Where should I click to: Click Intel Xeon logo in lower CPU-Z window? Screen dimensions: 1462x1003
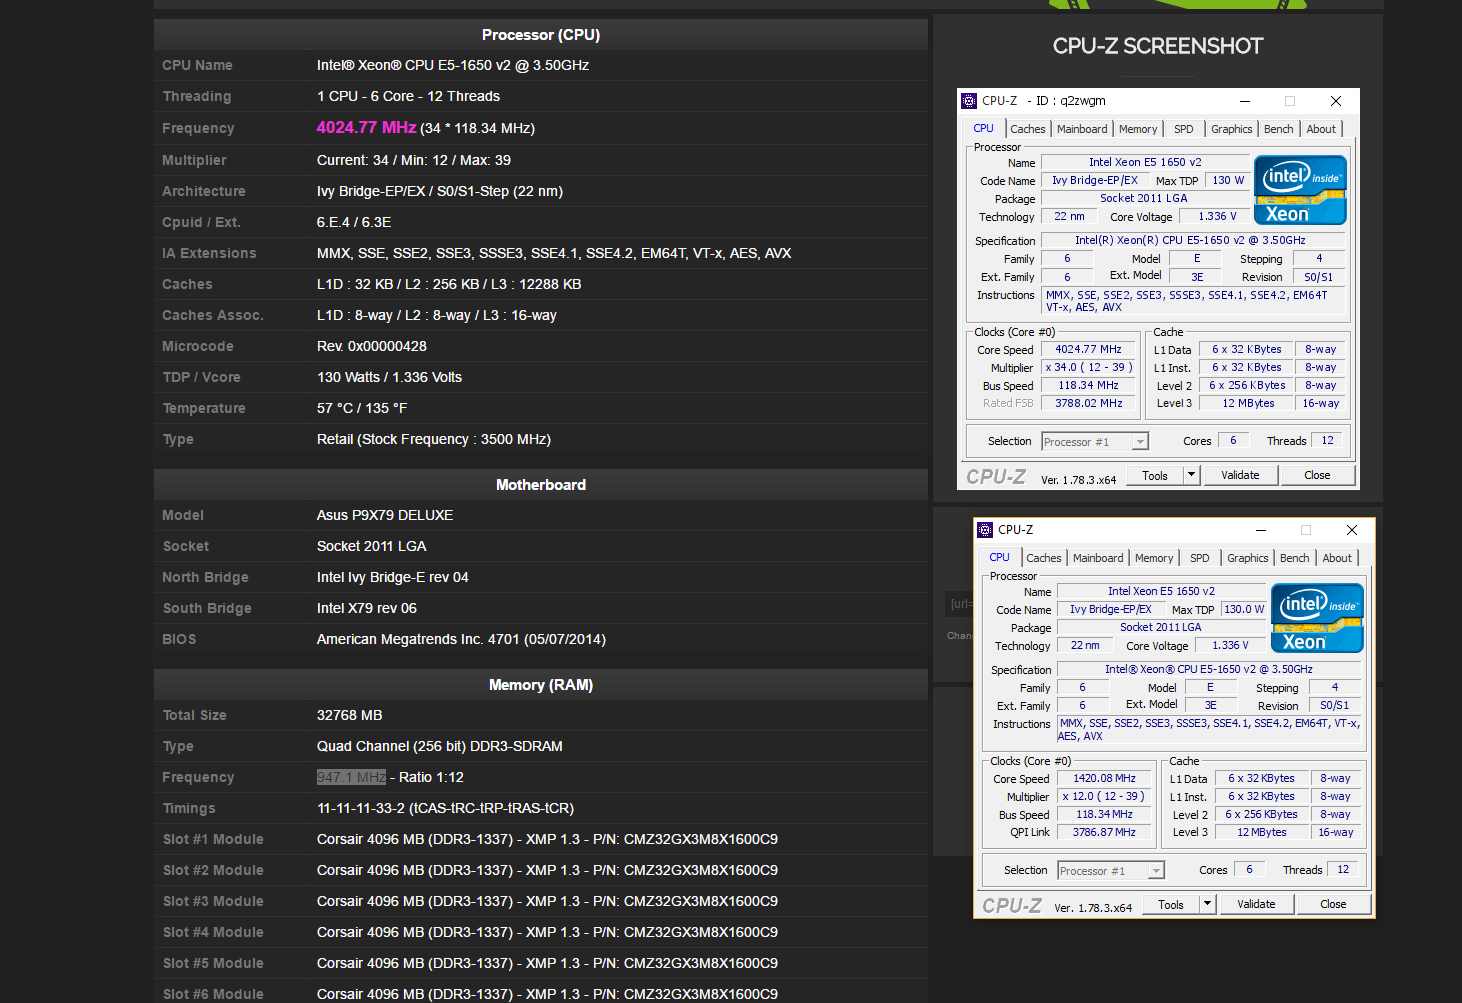tap(1317, 618)
